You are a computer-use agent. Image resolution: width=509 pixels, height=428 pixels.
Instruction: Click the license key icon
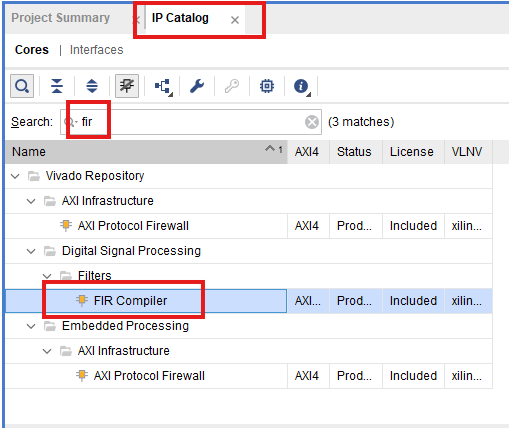232,86
